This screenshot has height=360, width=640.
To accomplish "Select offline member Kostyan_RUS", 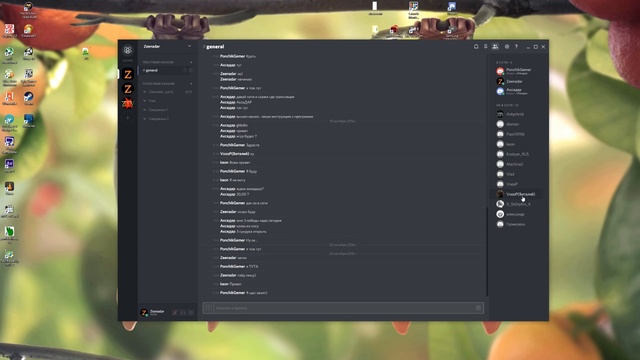I will pos(518,154).
